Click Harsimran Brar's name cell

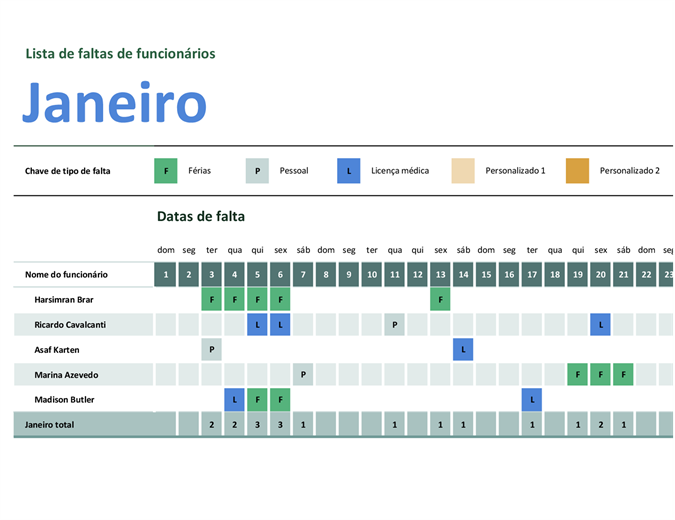[65, 299]
